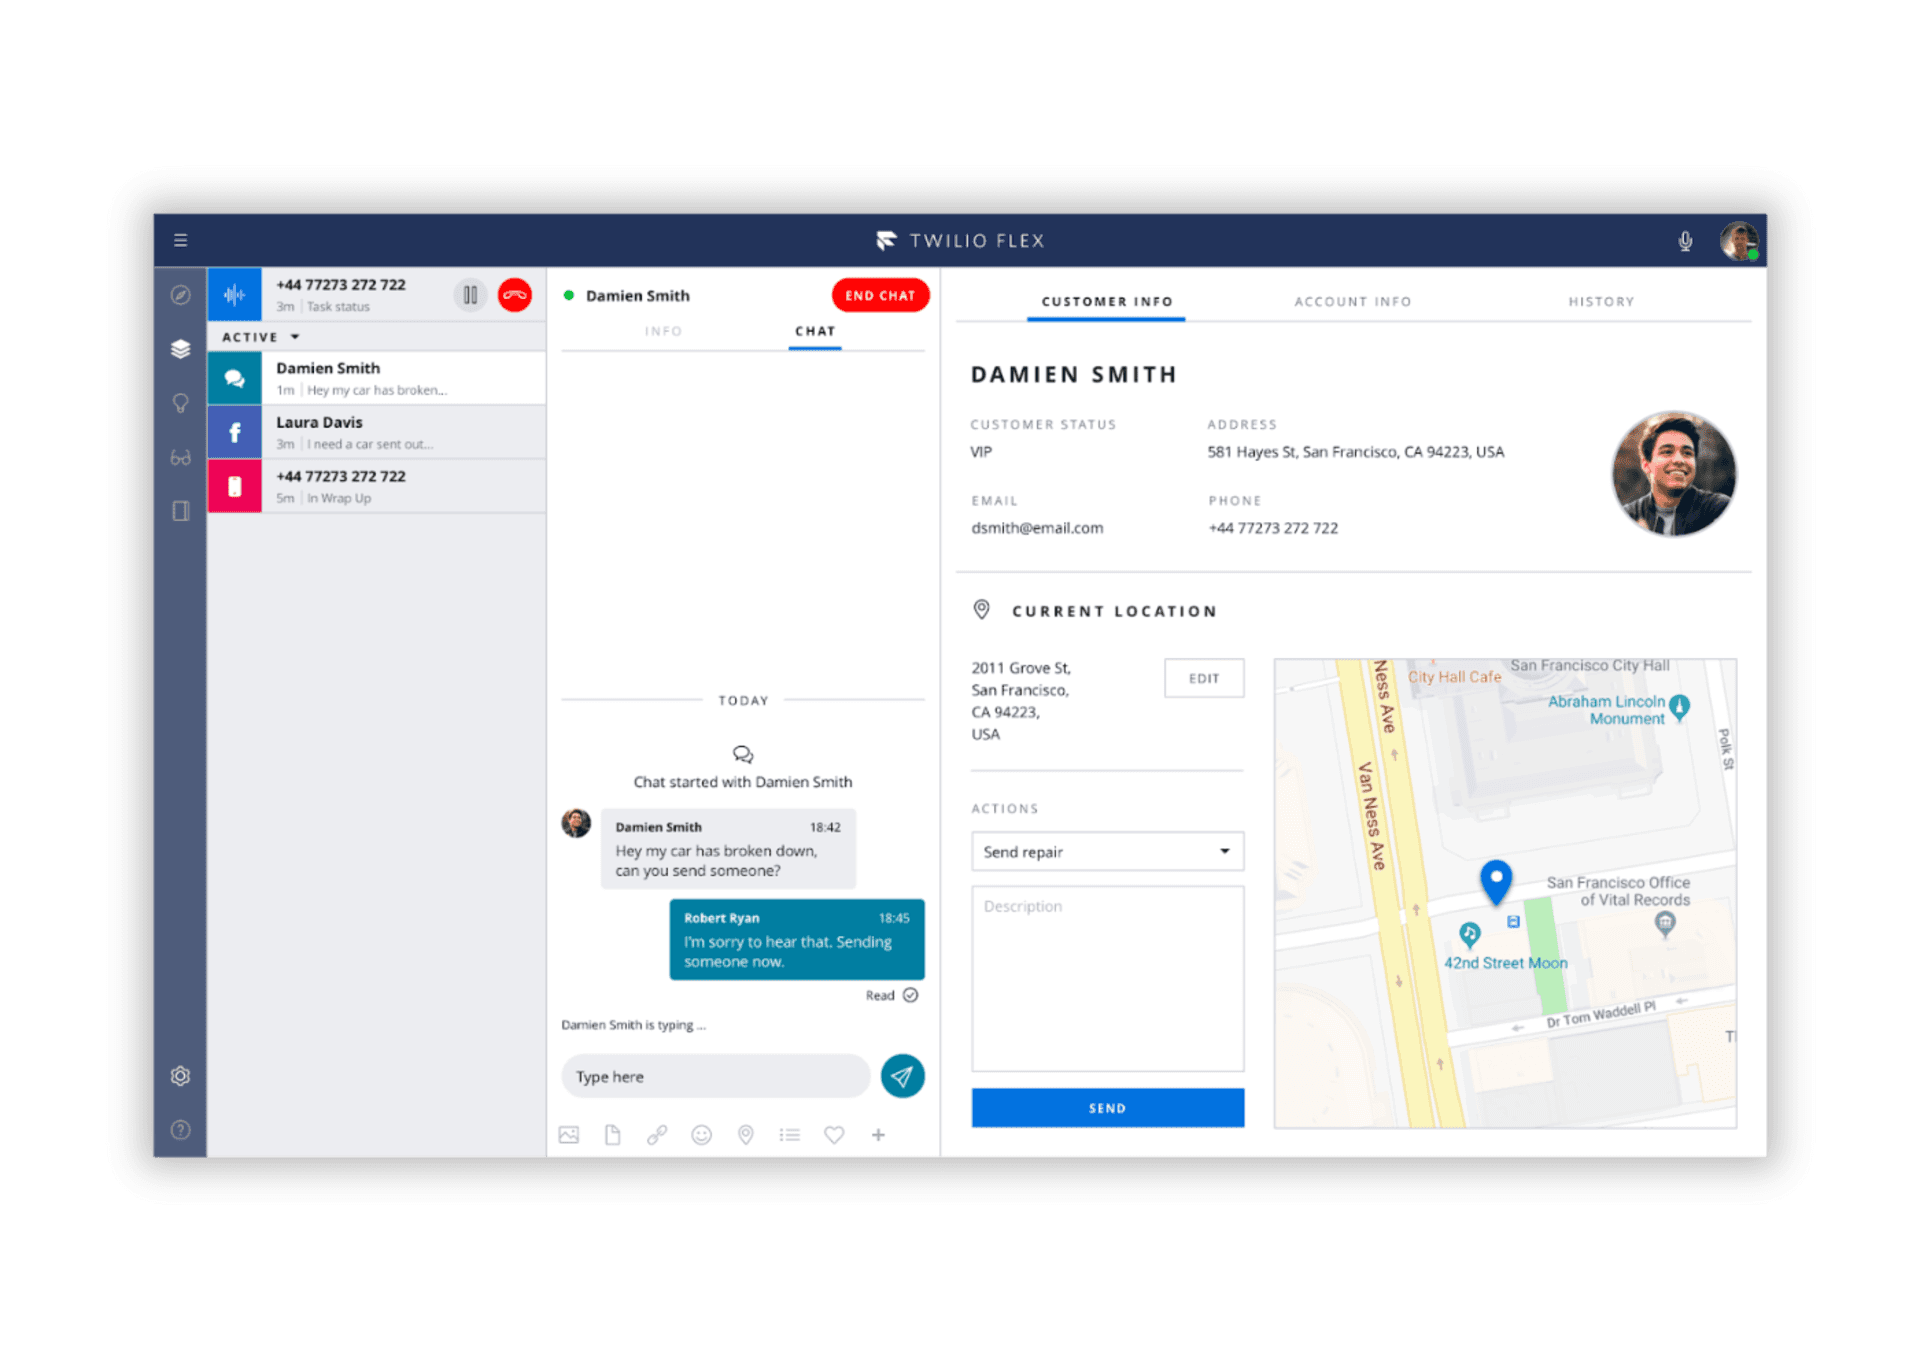Hang up the active call
The image size is (1920, 1371).
coord(514,294)
